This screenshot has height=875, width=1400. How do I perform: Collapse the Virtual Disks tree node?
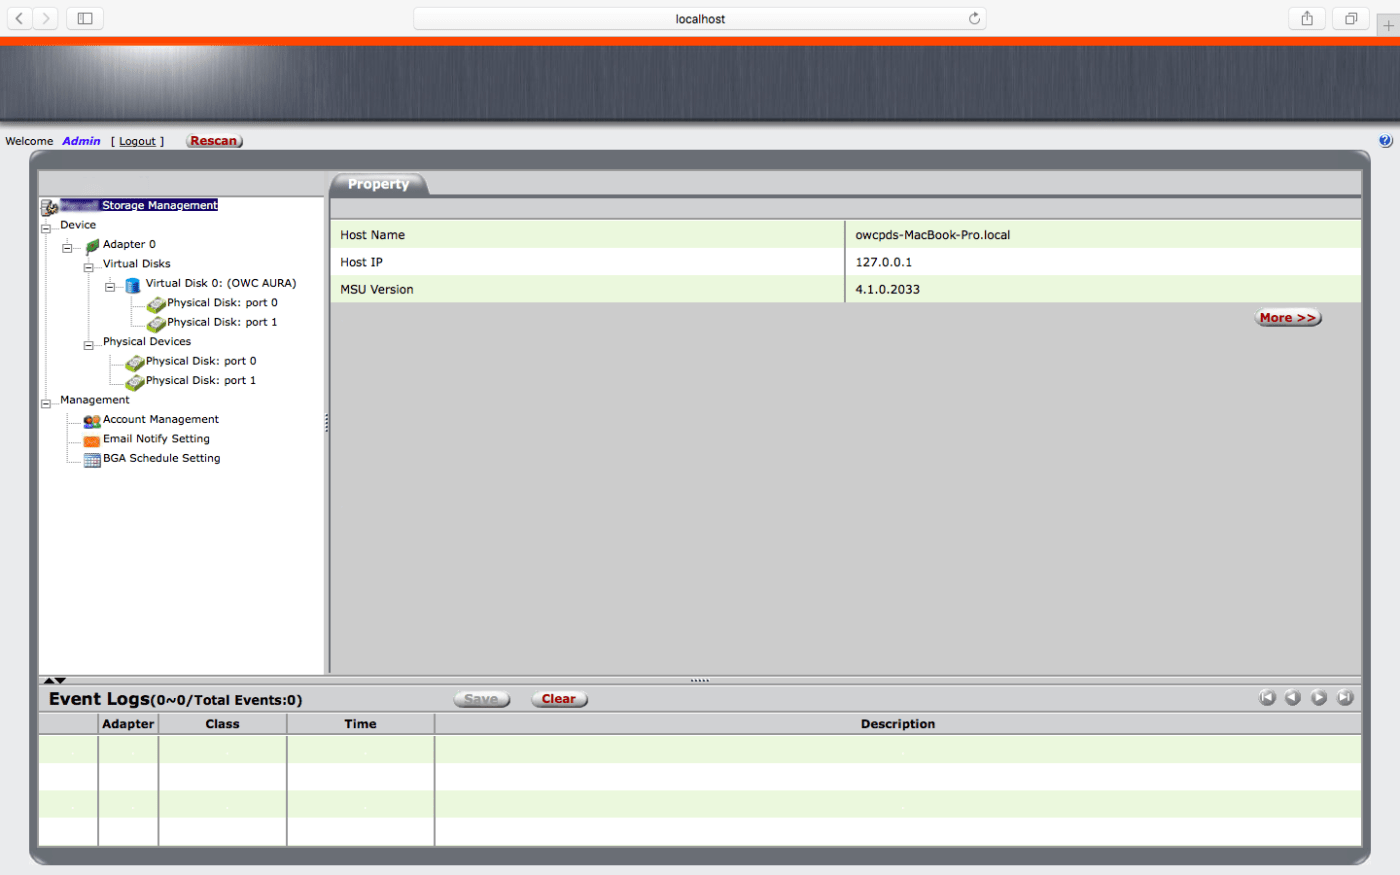coord(89,268)
